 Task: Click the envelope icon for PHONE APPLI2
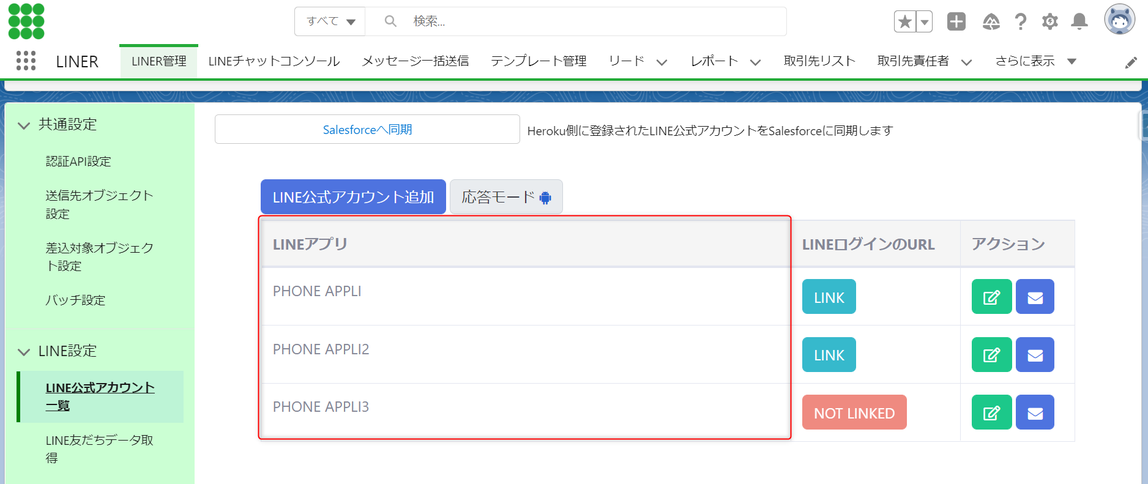click(x=1035, y=355)
